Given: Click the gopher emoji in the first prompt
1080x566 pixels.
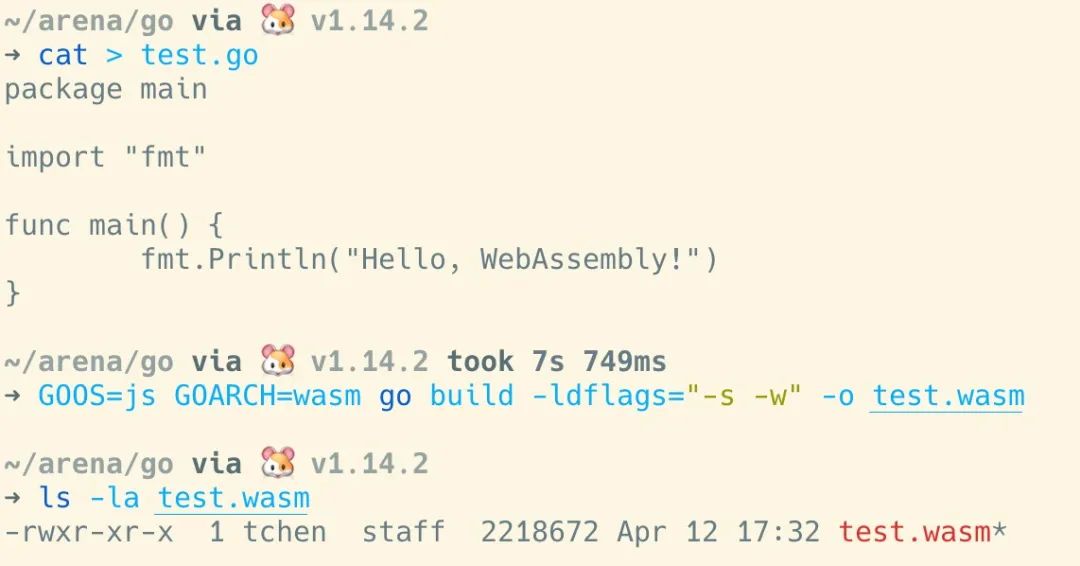Looking at the screenshot, I should pos(278,19).
